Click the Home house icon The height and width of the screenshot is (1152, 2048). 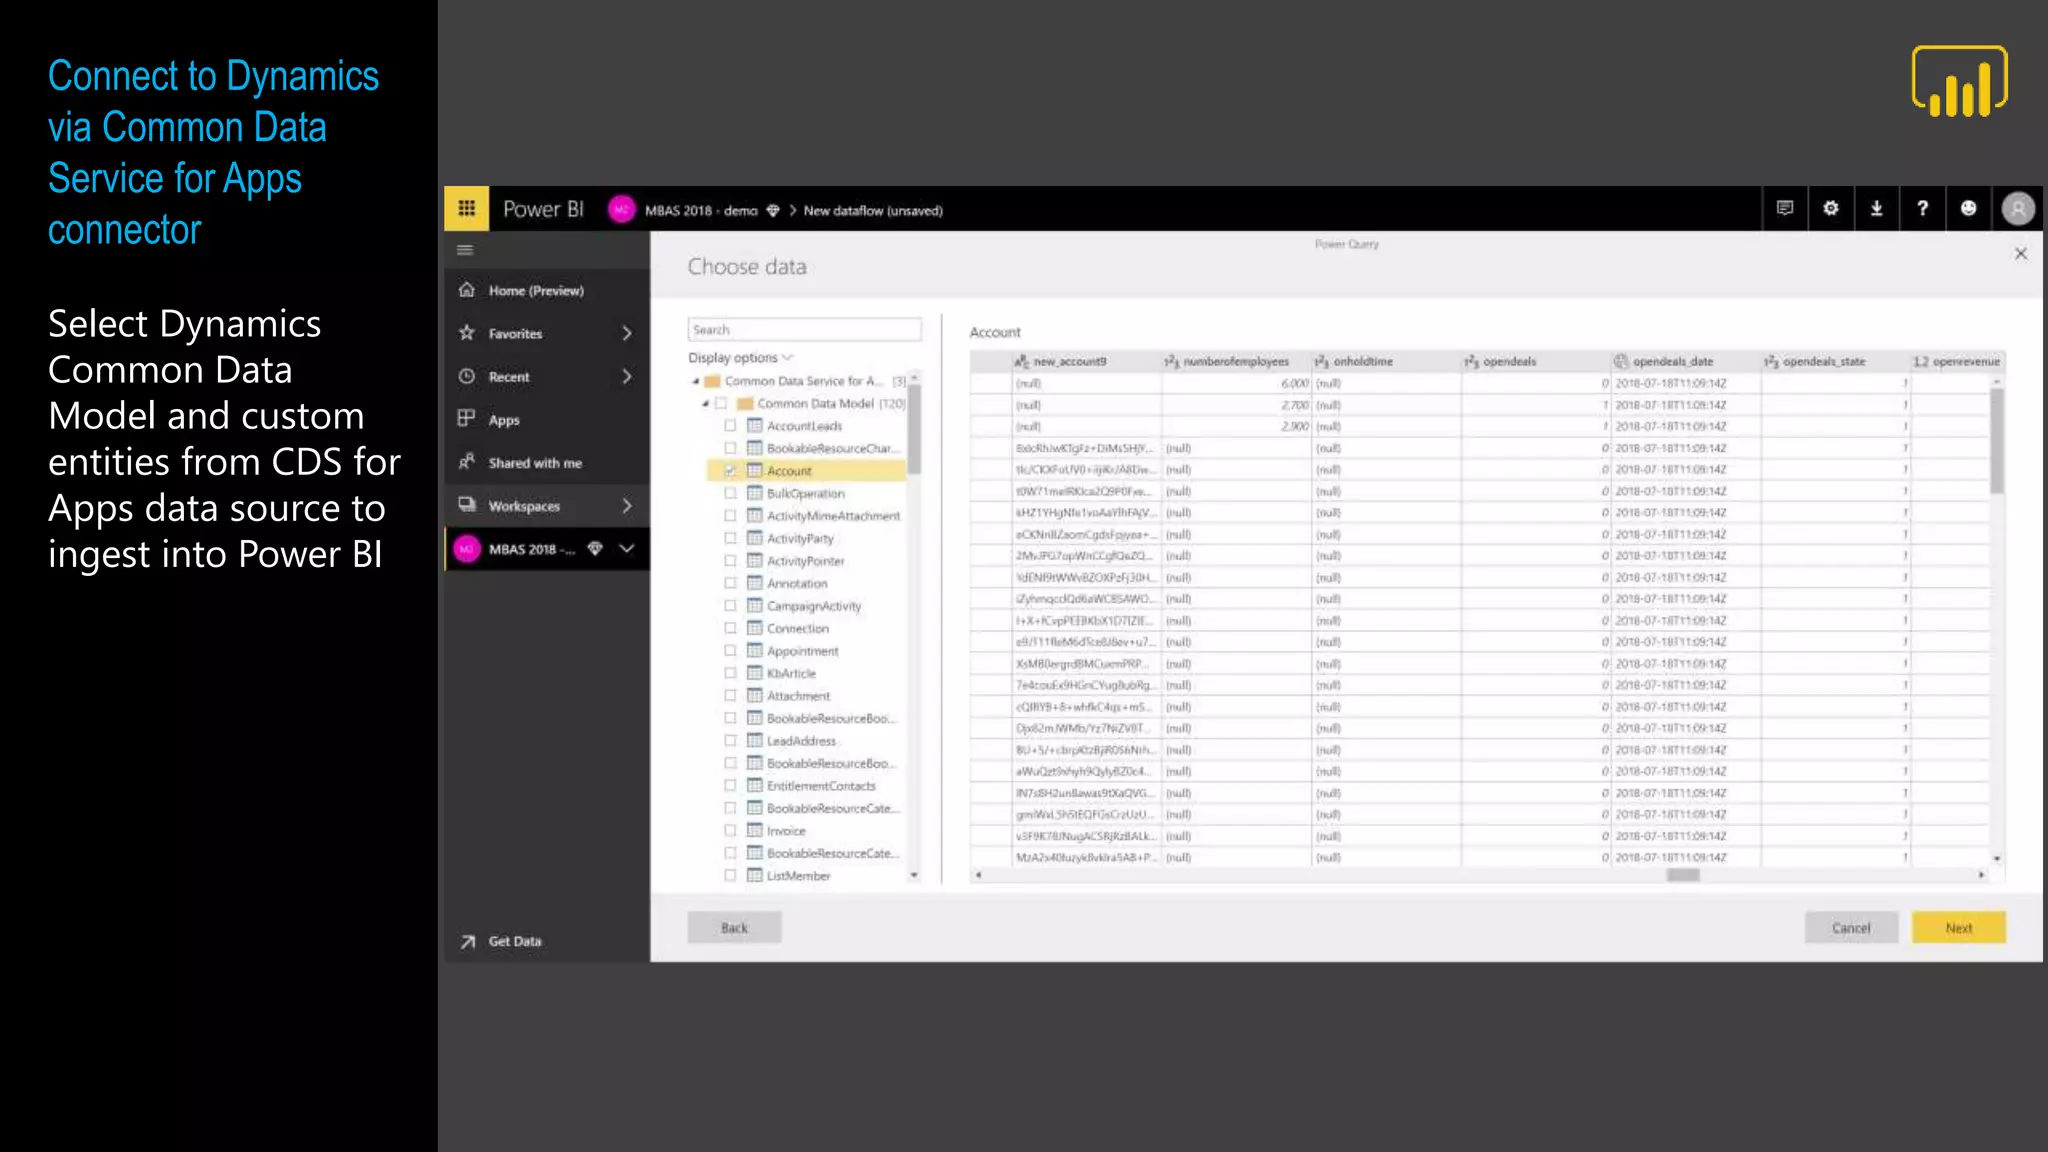466,290
